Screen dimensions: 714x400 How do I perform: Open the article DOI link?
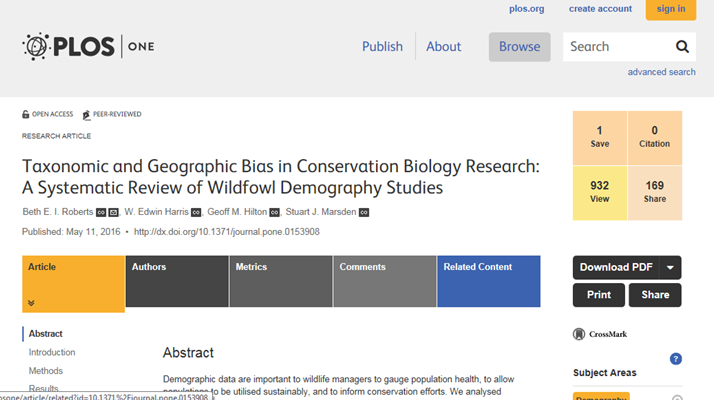point(227,232)
